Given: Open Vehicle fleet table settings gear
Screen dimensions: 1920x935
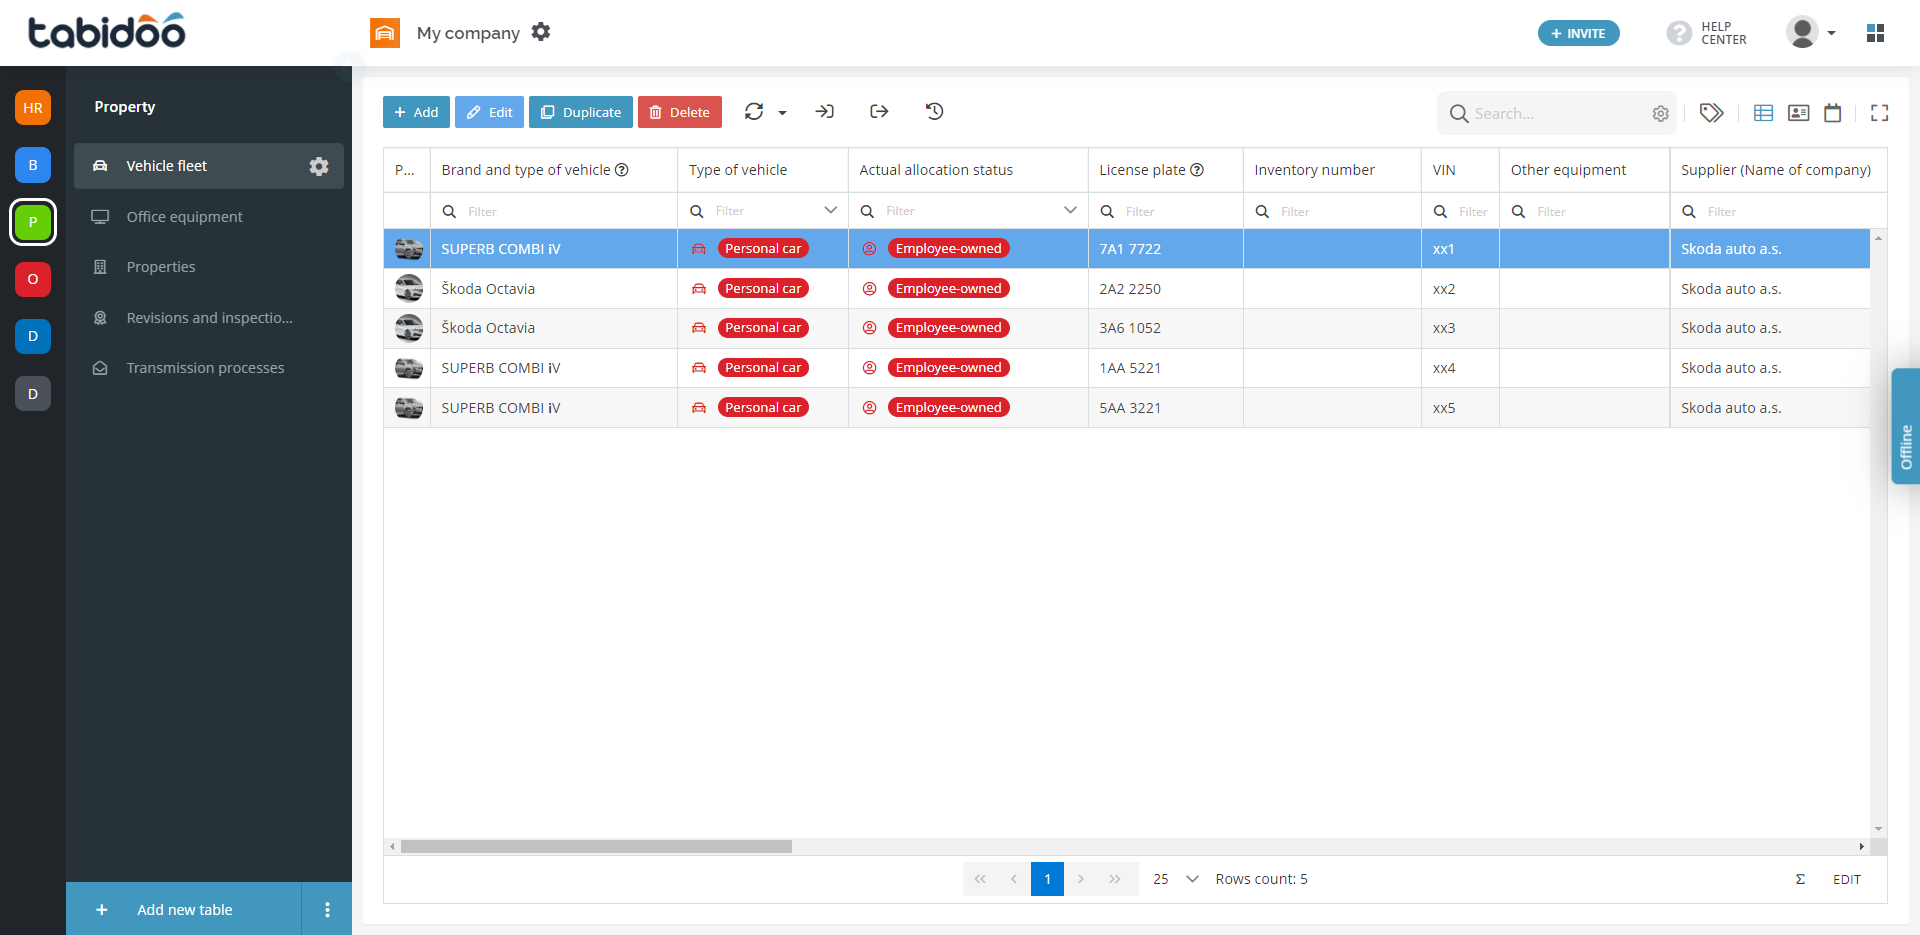Looking at the screenshot, I should 319,166.
